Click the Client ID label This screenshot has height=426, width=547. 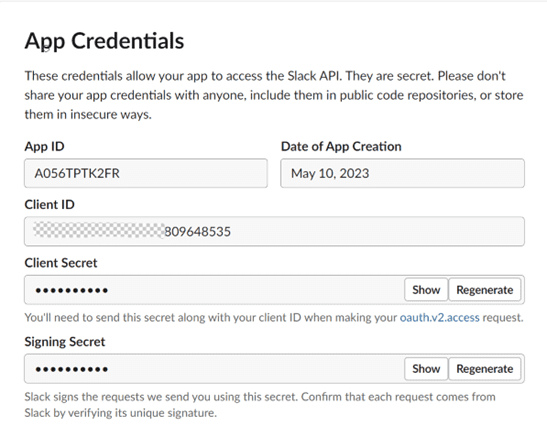pyautogui.click(x=50, y=204)
